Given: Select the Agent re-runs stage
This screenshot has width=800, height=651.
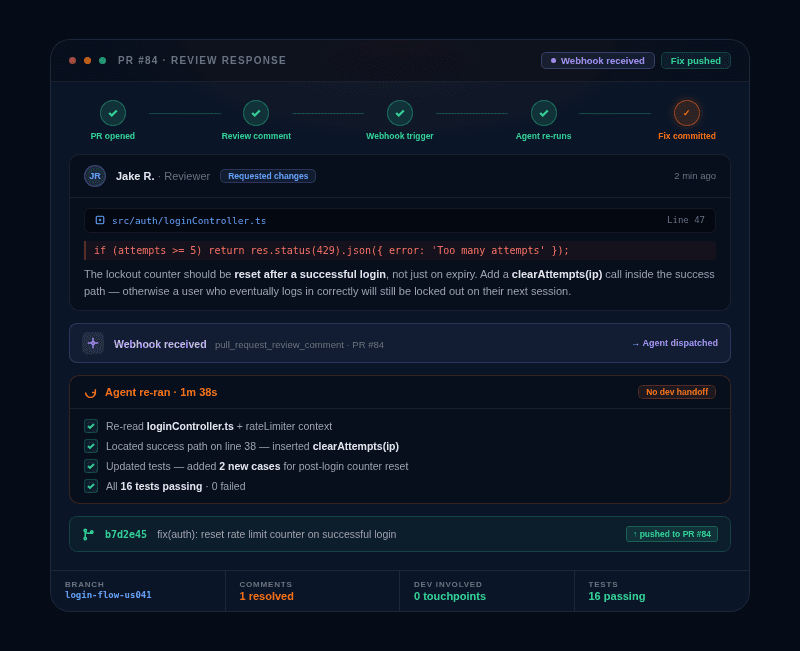Looking at the screenshot, I should [543, 113].
